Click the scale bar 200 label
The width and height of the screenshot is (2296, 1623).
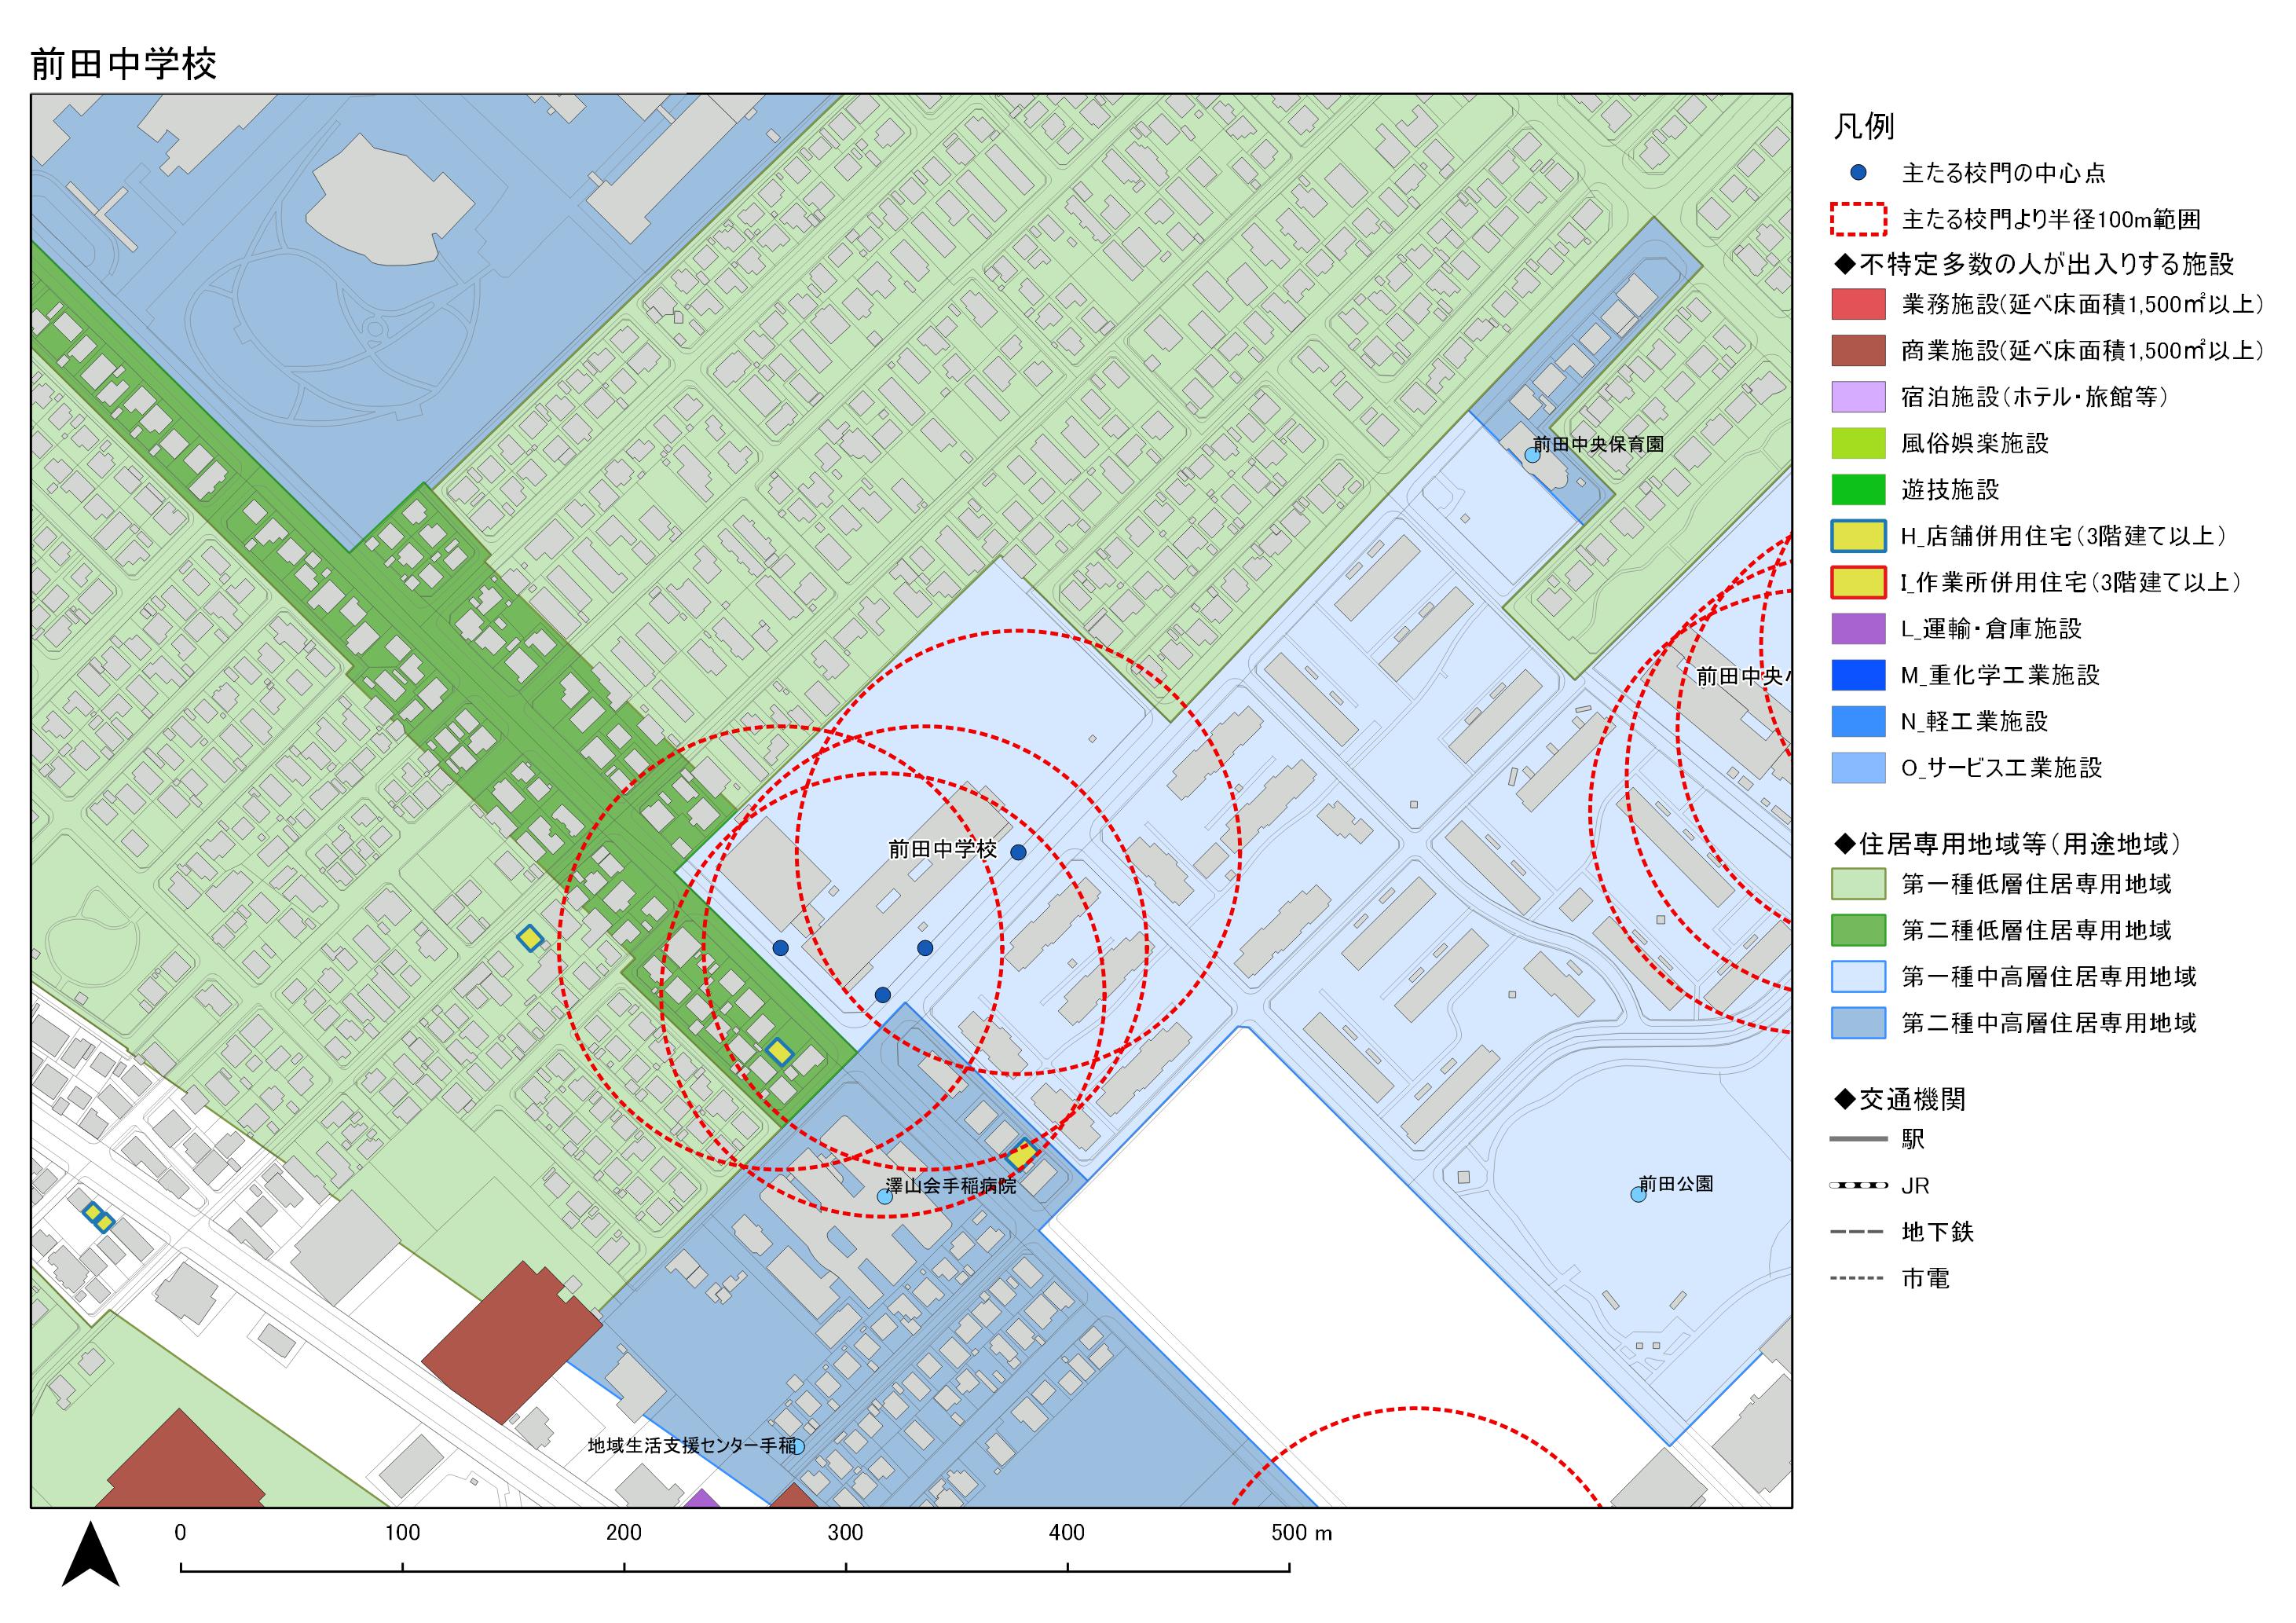coord(624,1533)
